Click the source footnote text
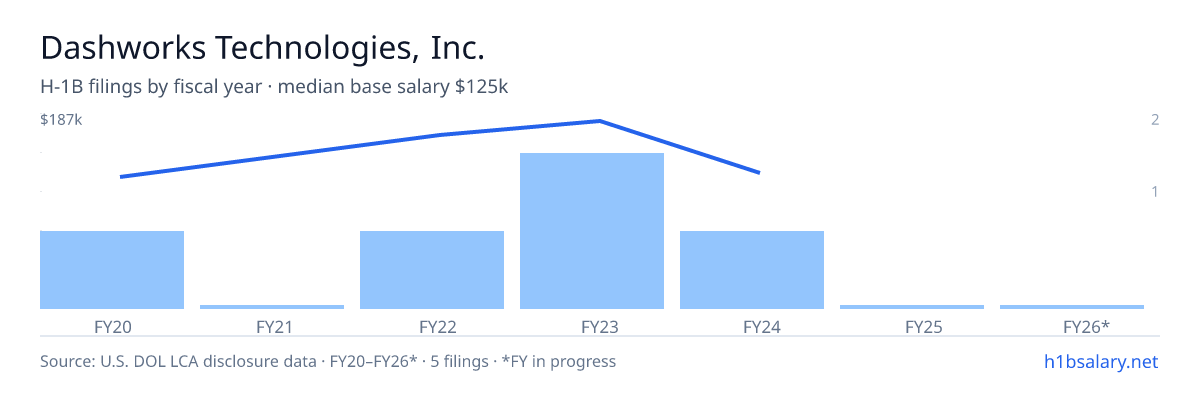1200x400 pixels. coord(328,361)
